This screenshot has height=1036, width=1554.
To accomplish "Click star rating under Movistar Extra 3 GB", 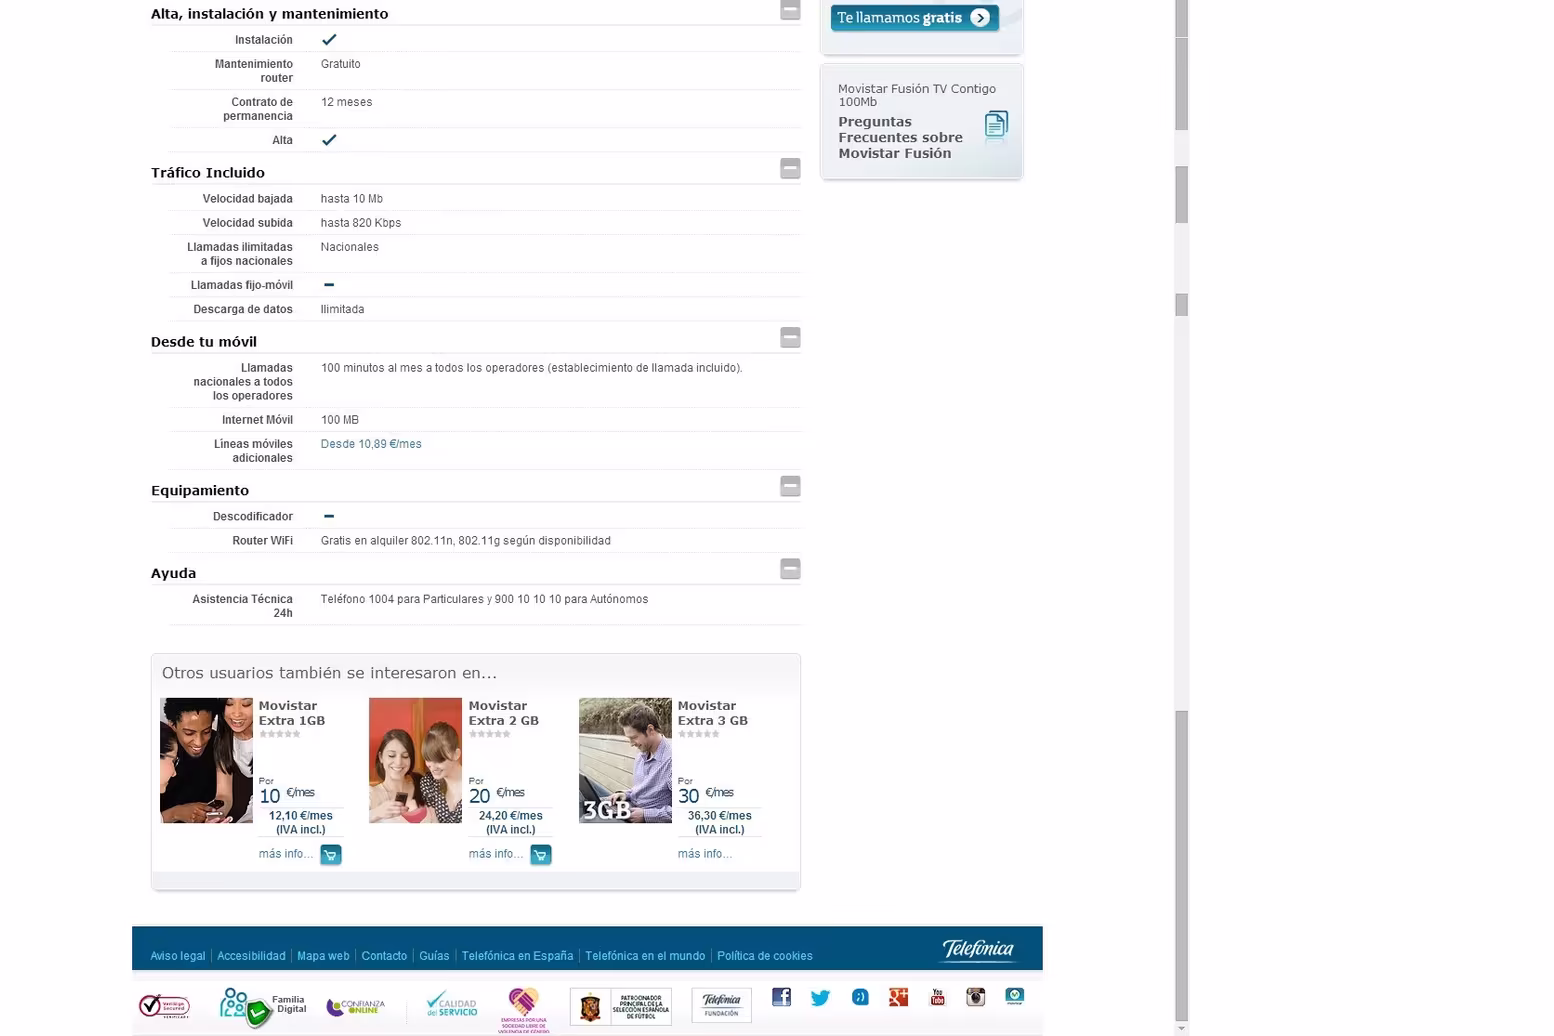I will [699, 734].
